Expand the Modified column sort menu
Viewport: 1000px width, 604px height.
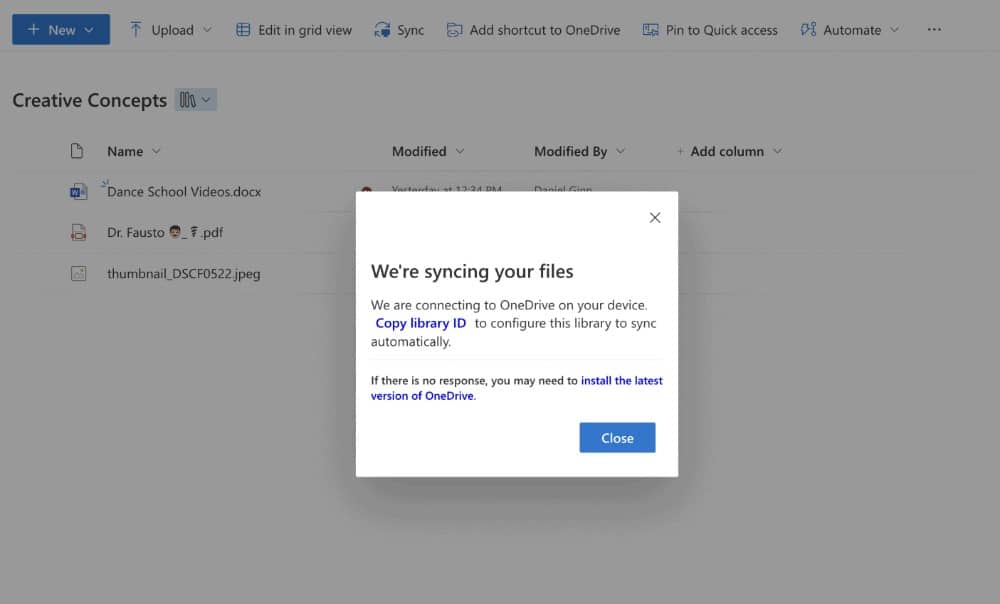click(460, 152)
